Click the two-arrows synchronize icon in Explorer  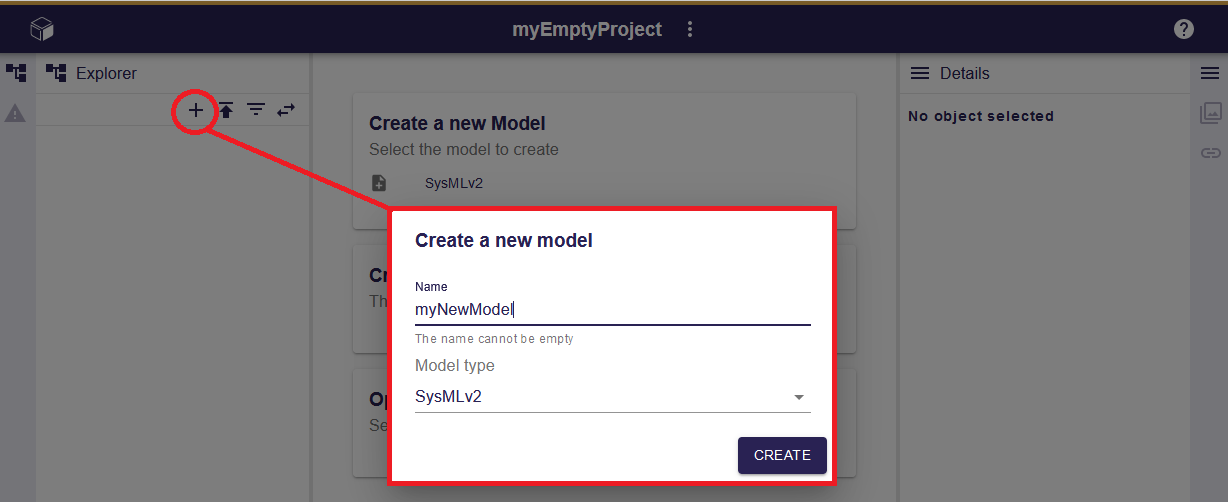pyautogui.click(x=287, y=110)
